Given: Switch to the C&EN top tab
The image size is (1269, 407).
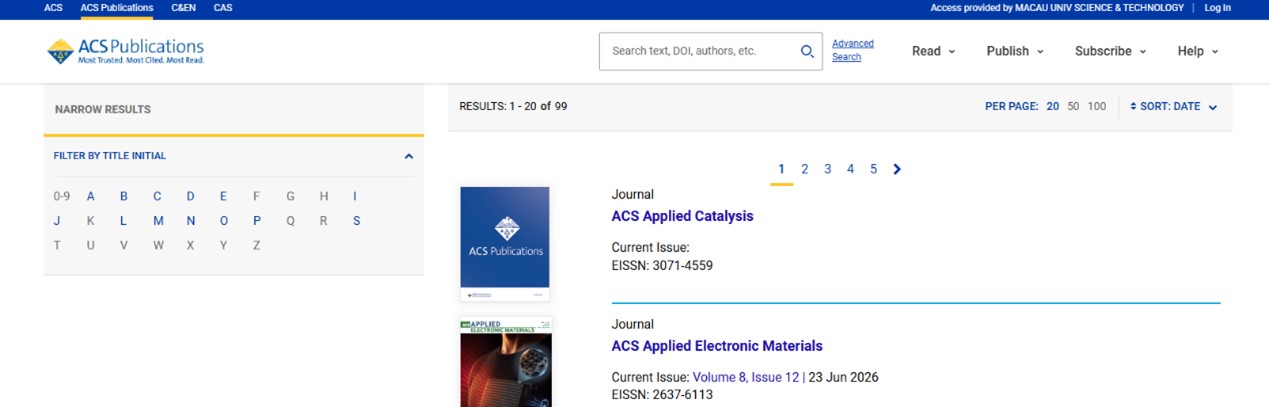Looking at the screenshot, I should (x=183, y=8).
